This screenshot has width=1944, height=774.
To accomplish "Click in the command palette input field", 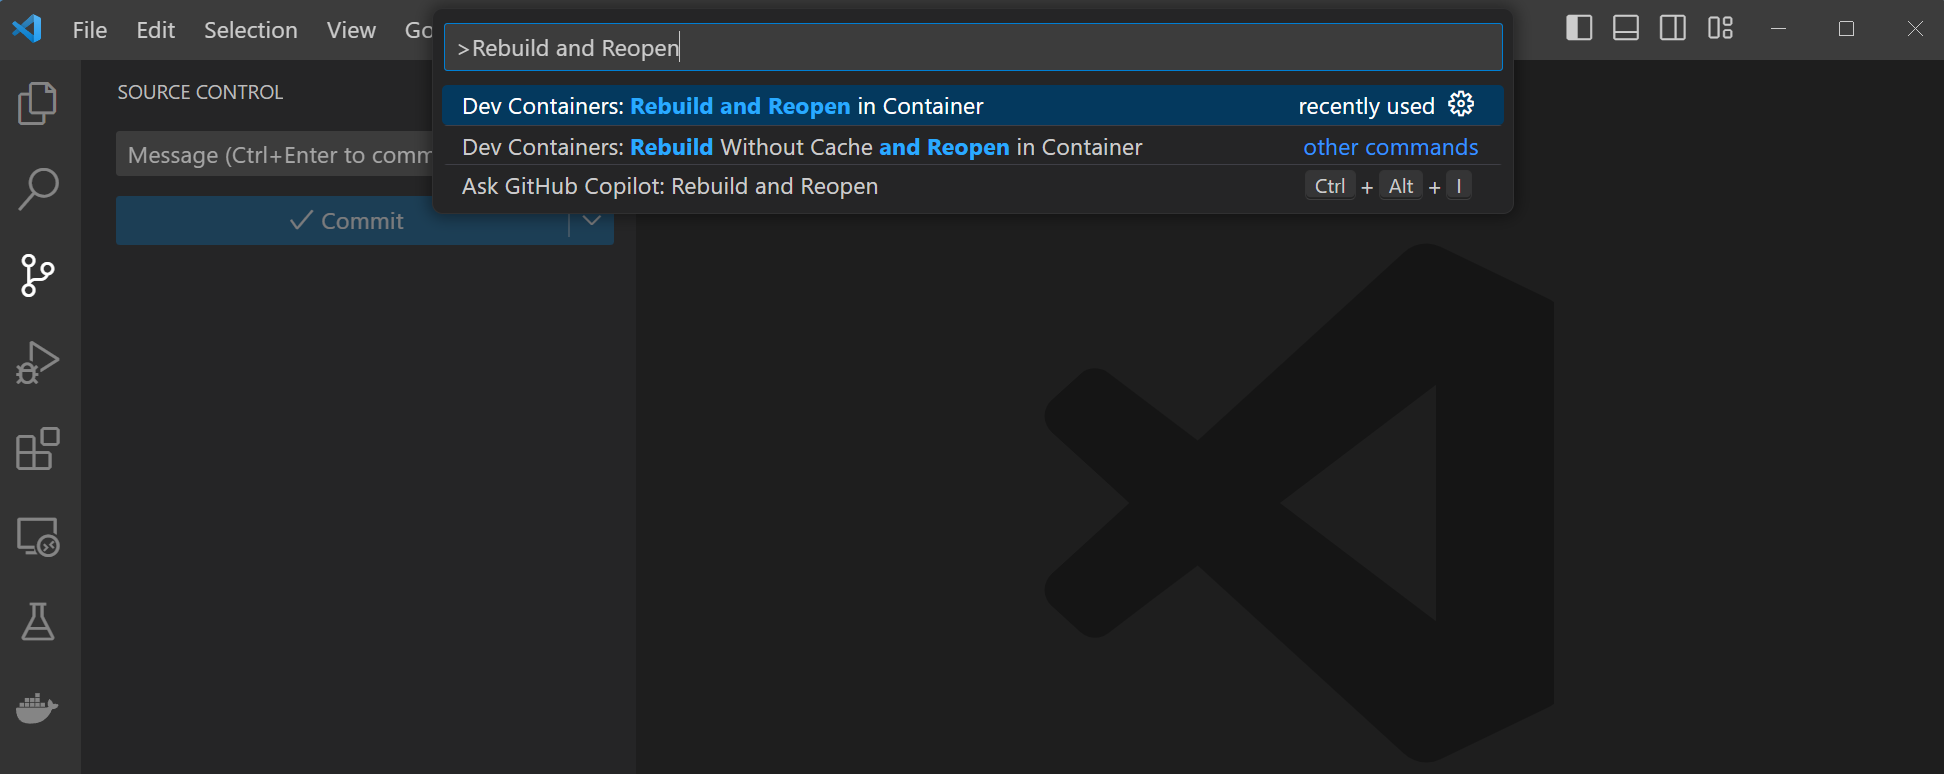I will (972, 47).
